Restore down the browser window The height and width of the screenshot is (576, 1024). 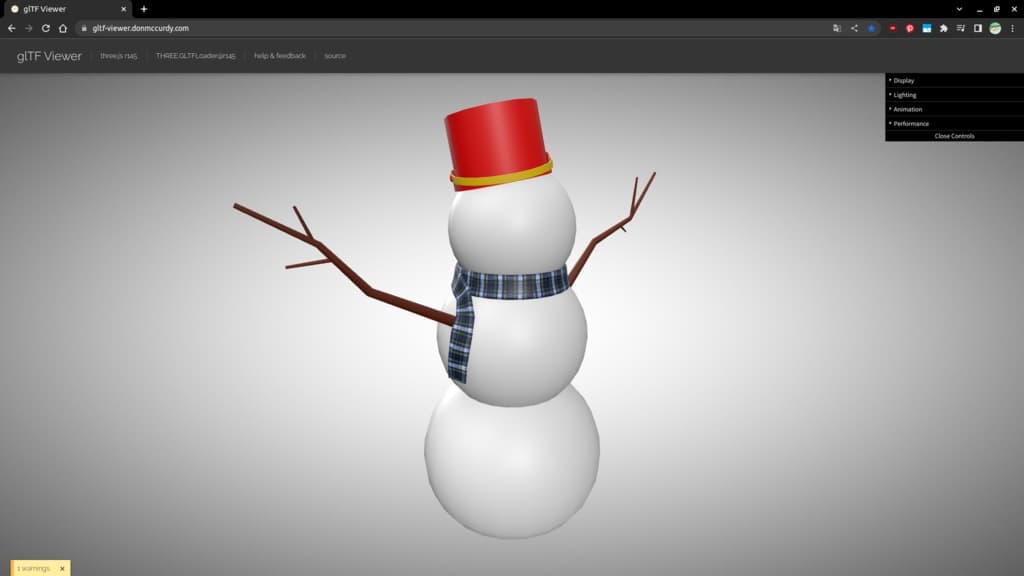[x=997, y=9]
